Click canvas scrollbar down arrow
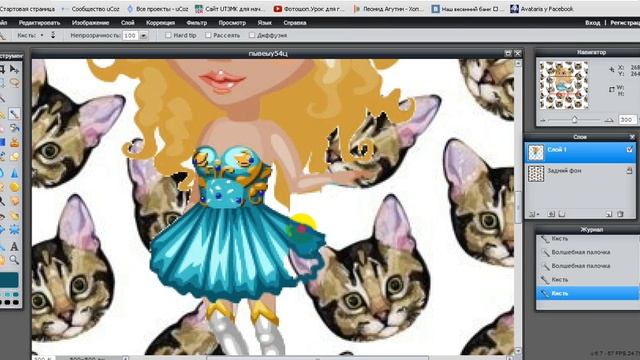The height and width of the screenshot is (360, 640). click(x=518, y=351)
